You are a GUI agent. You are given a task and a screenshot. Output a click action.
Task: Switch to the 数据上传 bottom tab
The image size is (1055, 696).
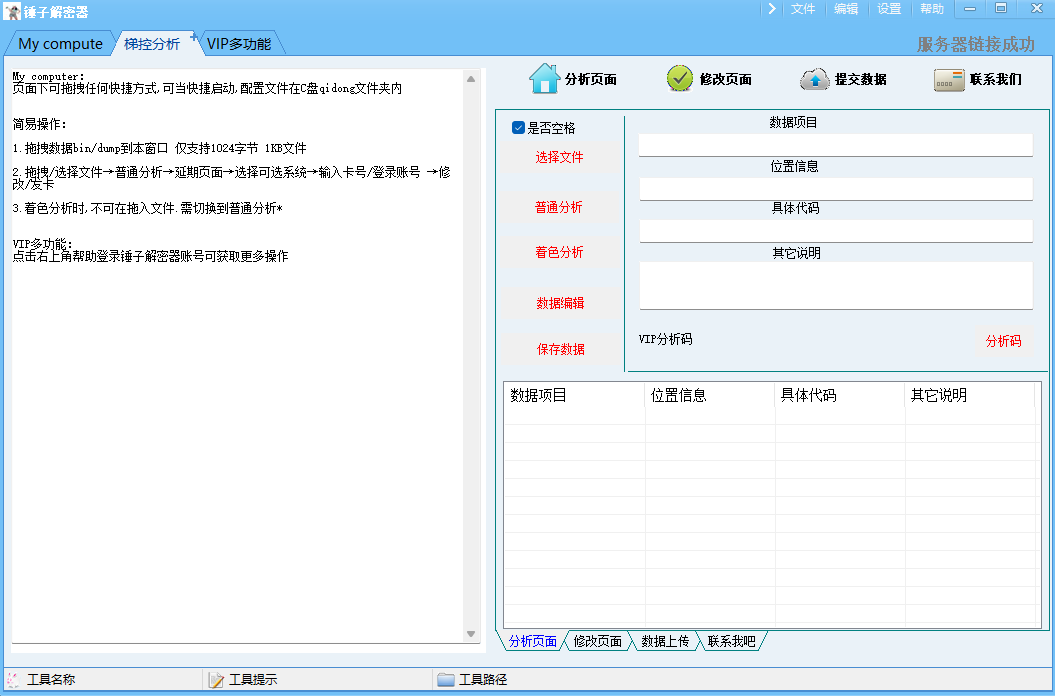pos(664,643)
